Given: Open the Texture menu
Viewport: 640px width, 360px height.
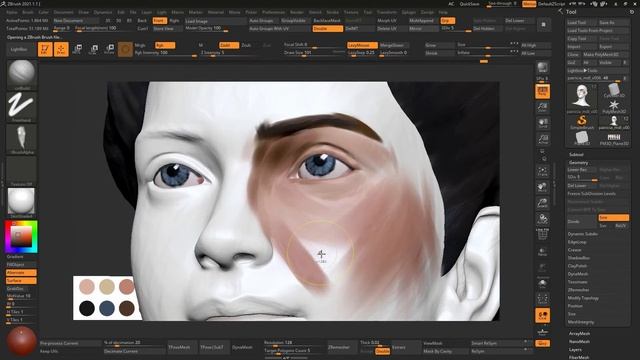Looking at the screenshot, I should 351,12.
